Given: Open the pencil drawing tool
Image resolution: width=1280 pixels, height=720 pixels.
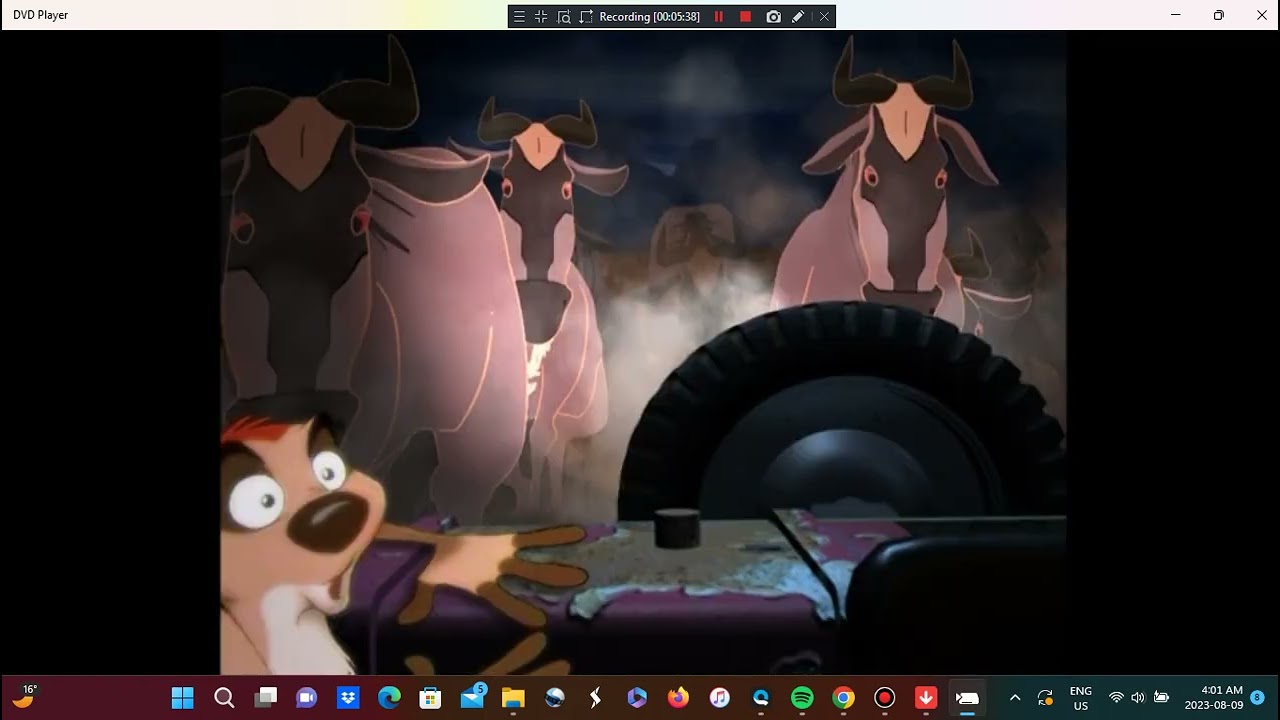Looking at the screenshot, I should point(798,17).
